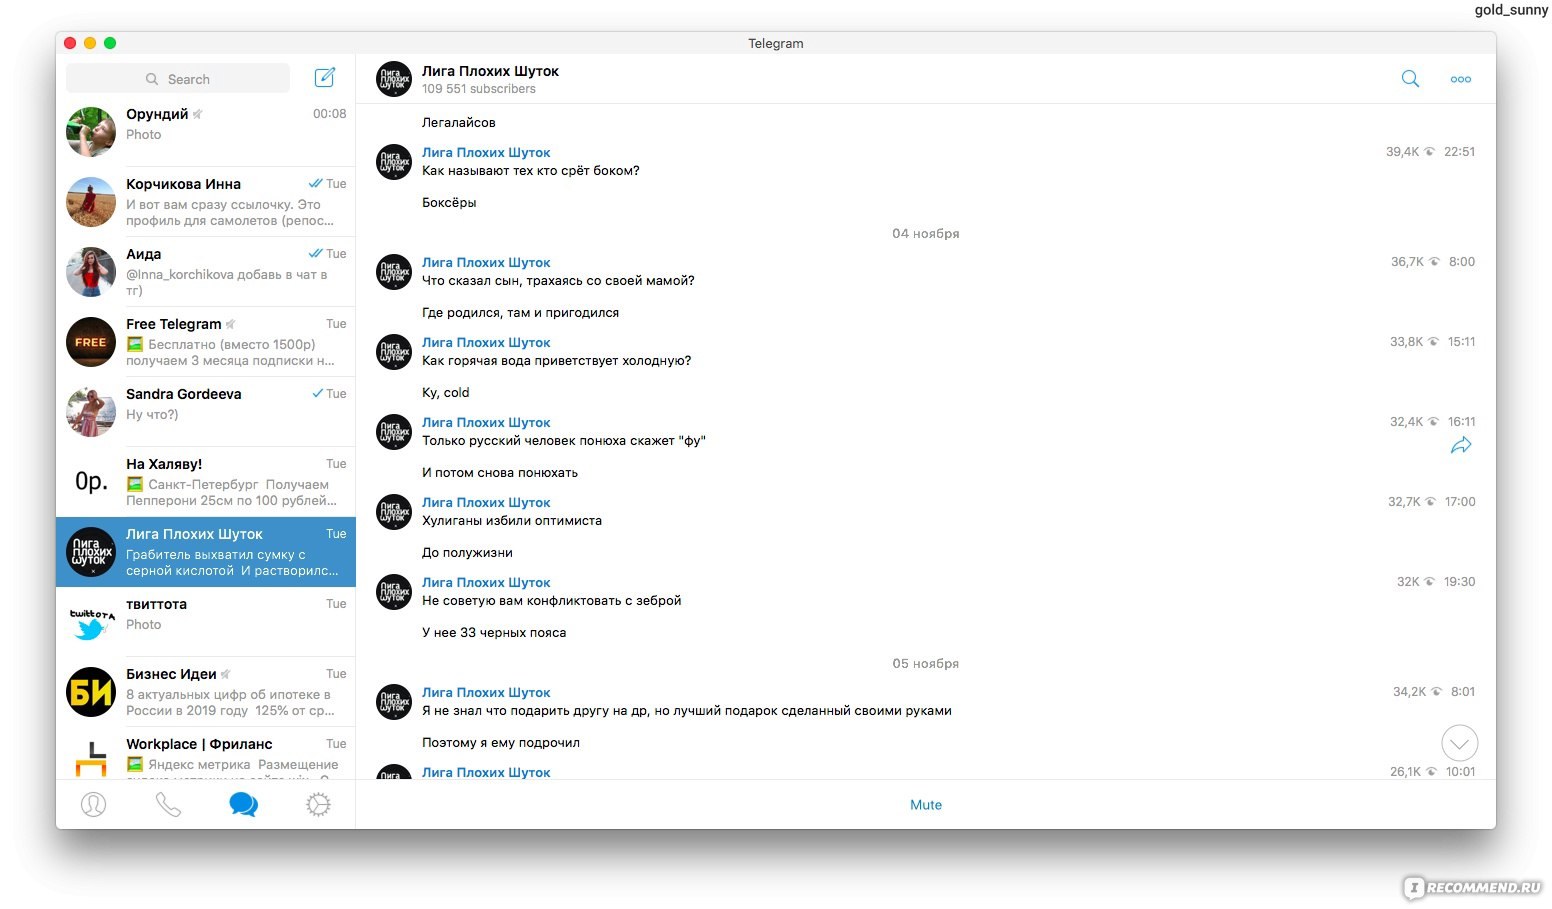The height and width of the screenshot is (909, 1552).
Task: Open the Contacts tab icon
Action: [93, 804]
